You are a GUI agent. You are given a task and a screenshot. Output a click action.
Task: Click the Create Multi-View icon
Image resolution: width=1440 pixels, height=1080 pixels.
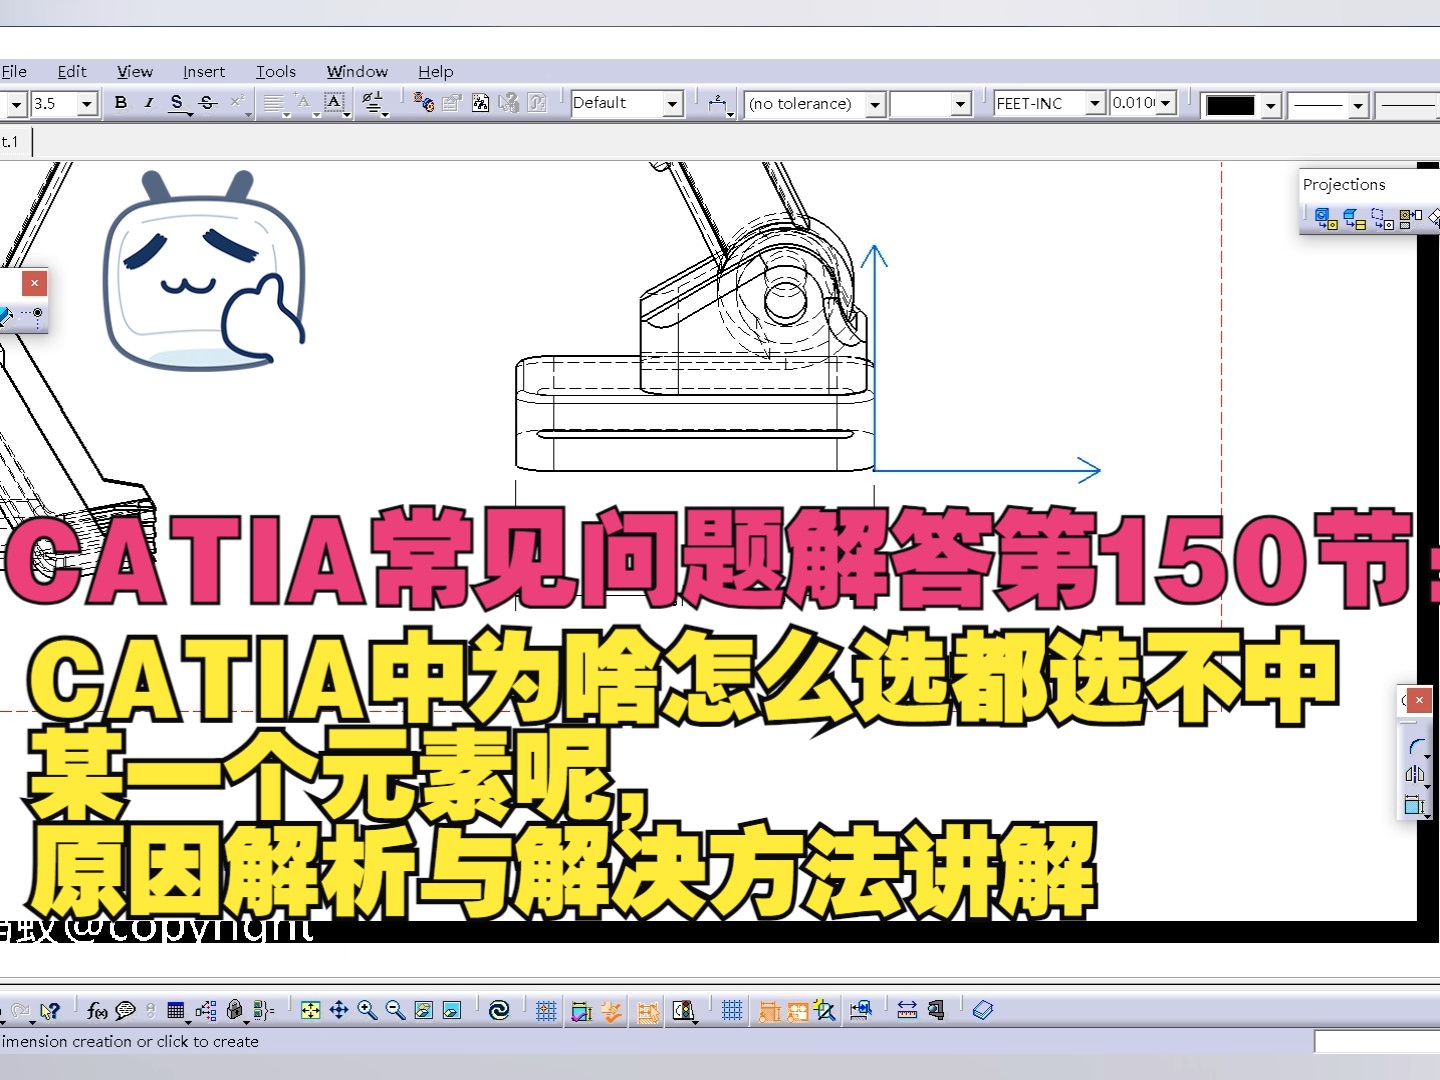452,1010
